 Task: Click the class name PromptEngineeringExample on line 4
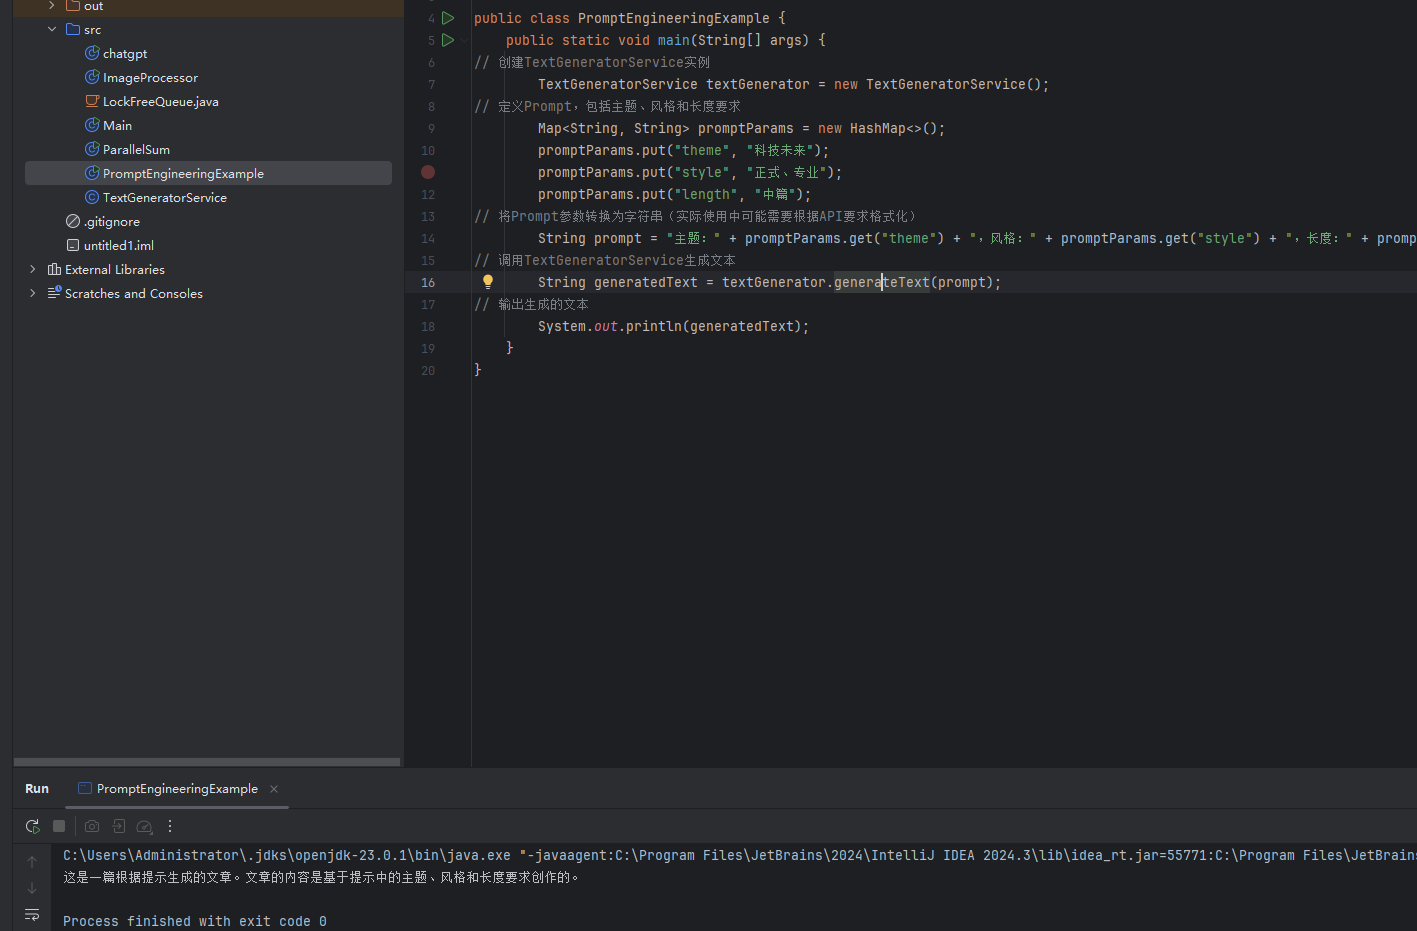click(x=674, y=18)
